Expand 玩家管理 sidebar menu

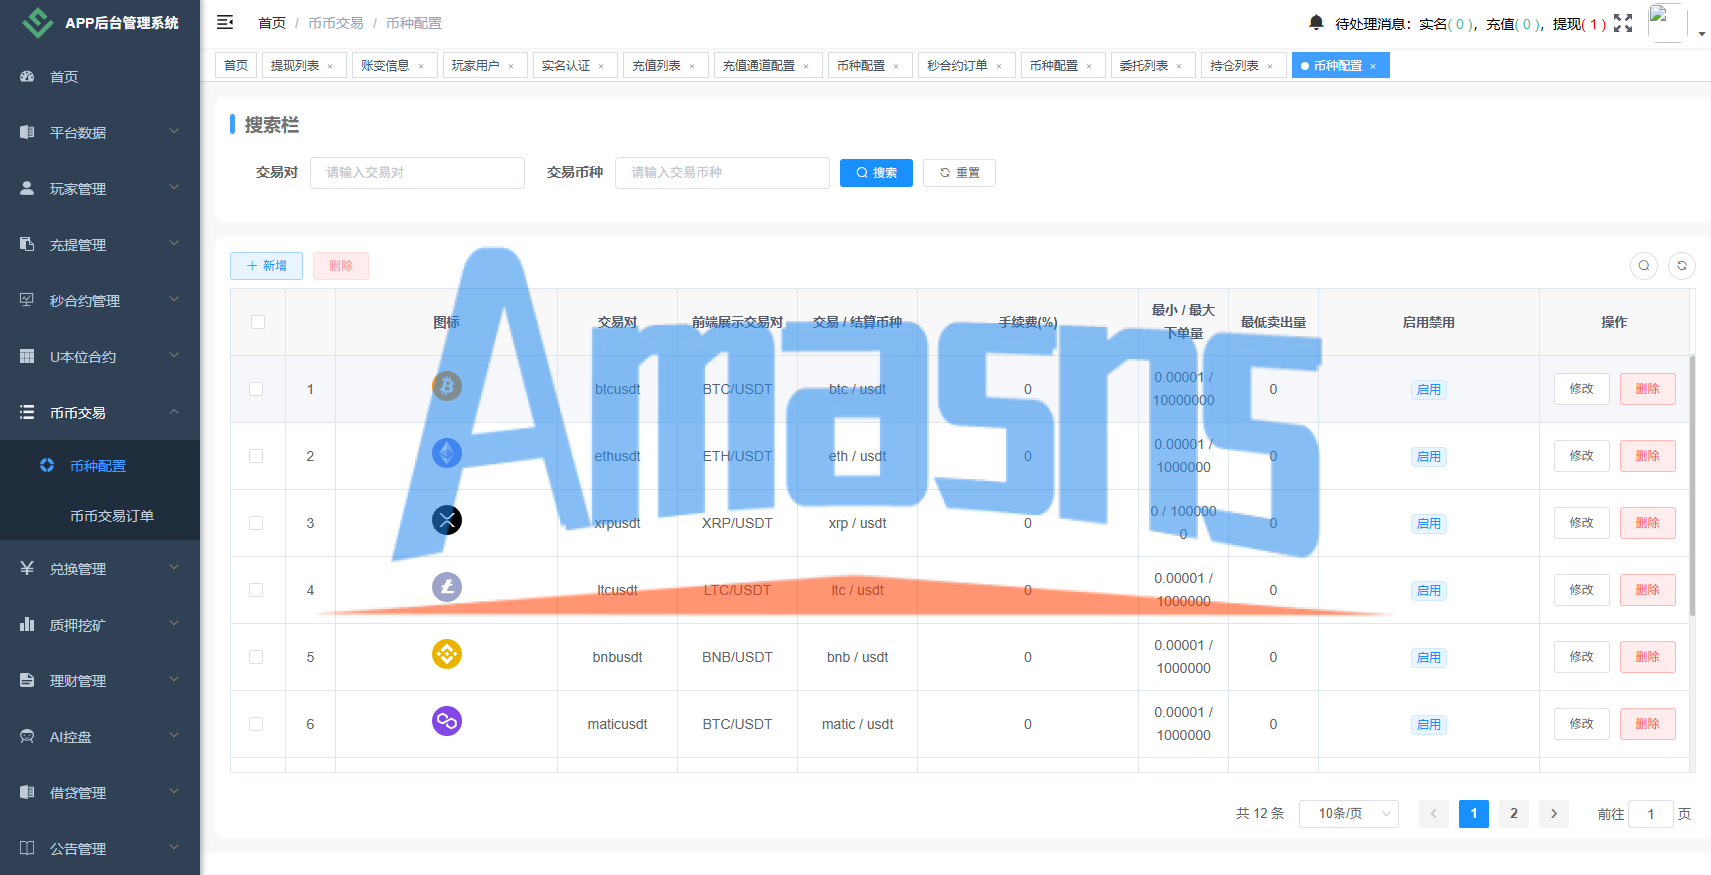coord(100,189)
